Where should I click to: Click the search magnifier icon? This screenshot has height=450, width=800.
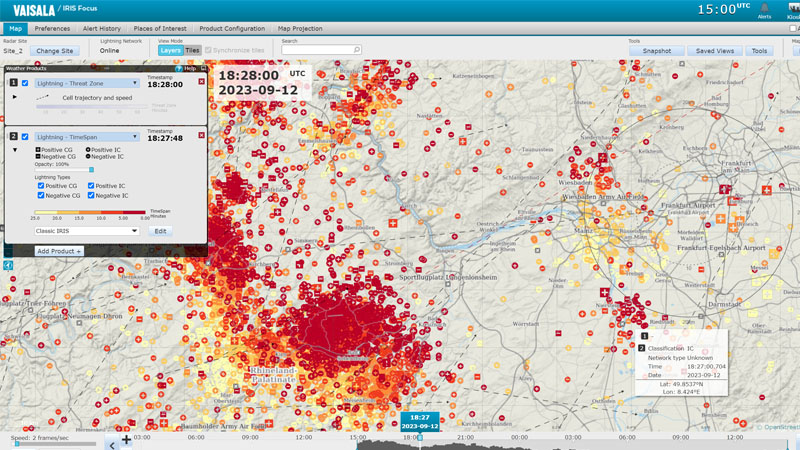coord(357,50)
